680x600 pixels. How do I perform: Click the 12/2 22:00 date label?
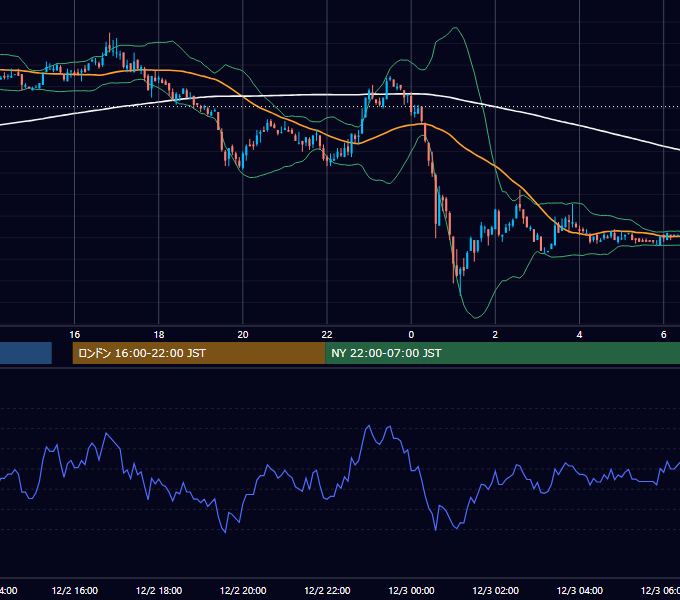327,591
